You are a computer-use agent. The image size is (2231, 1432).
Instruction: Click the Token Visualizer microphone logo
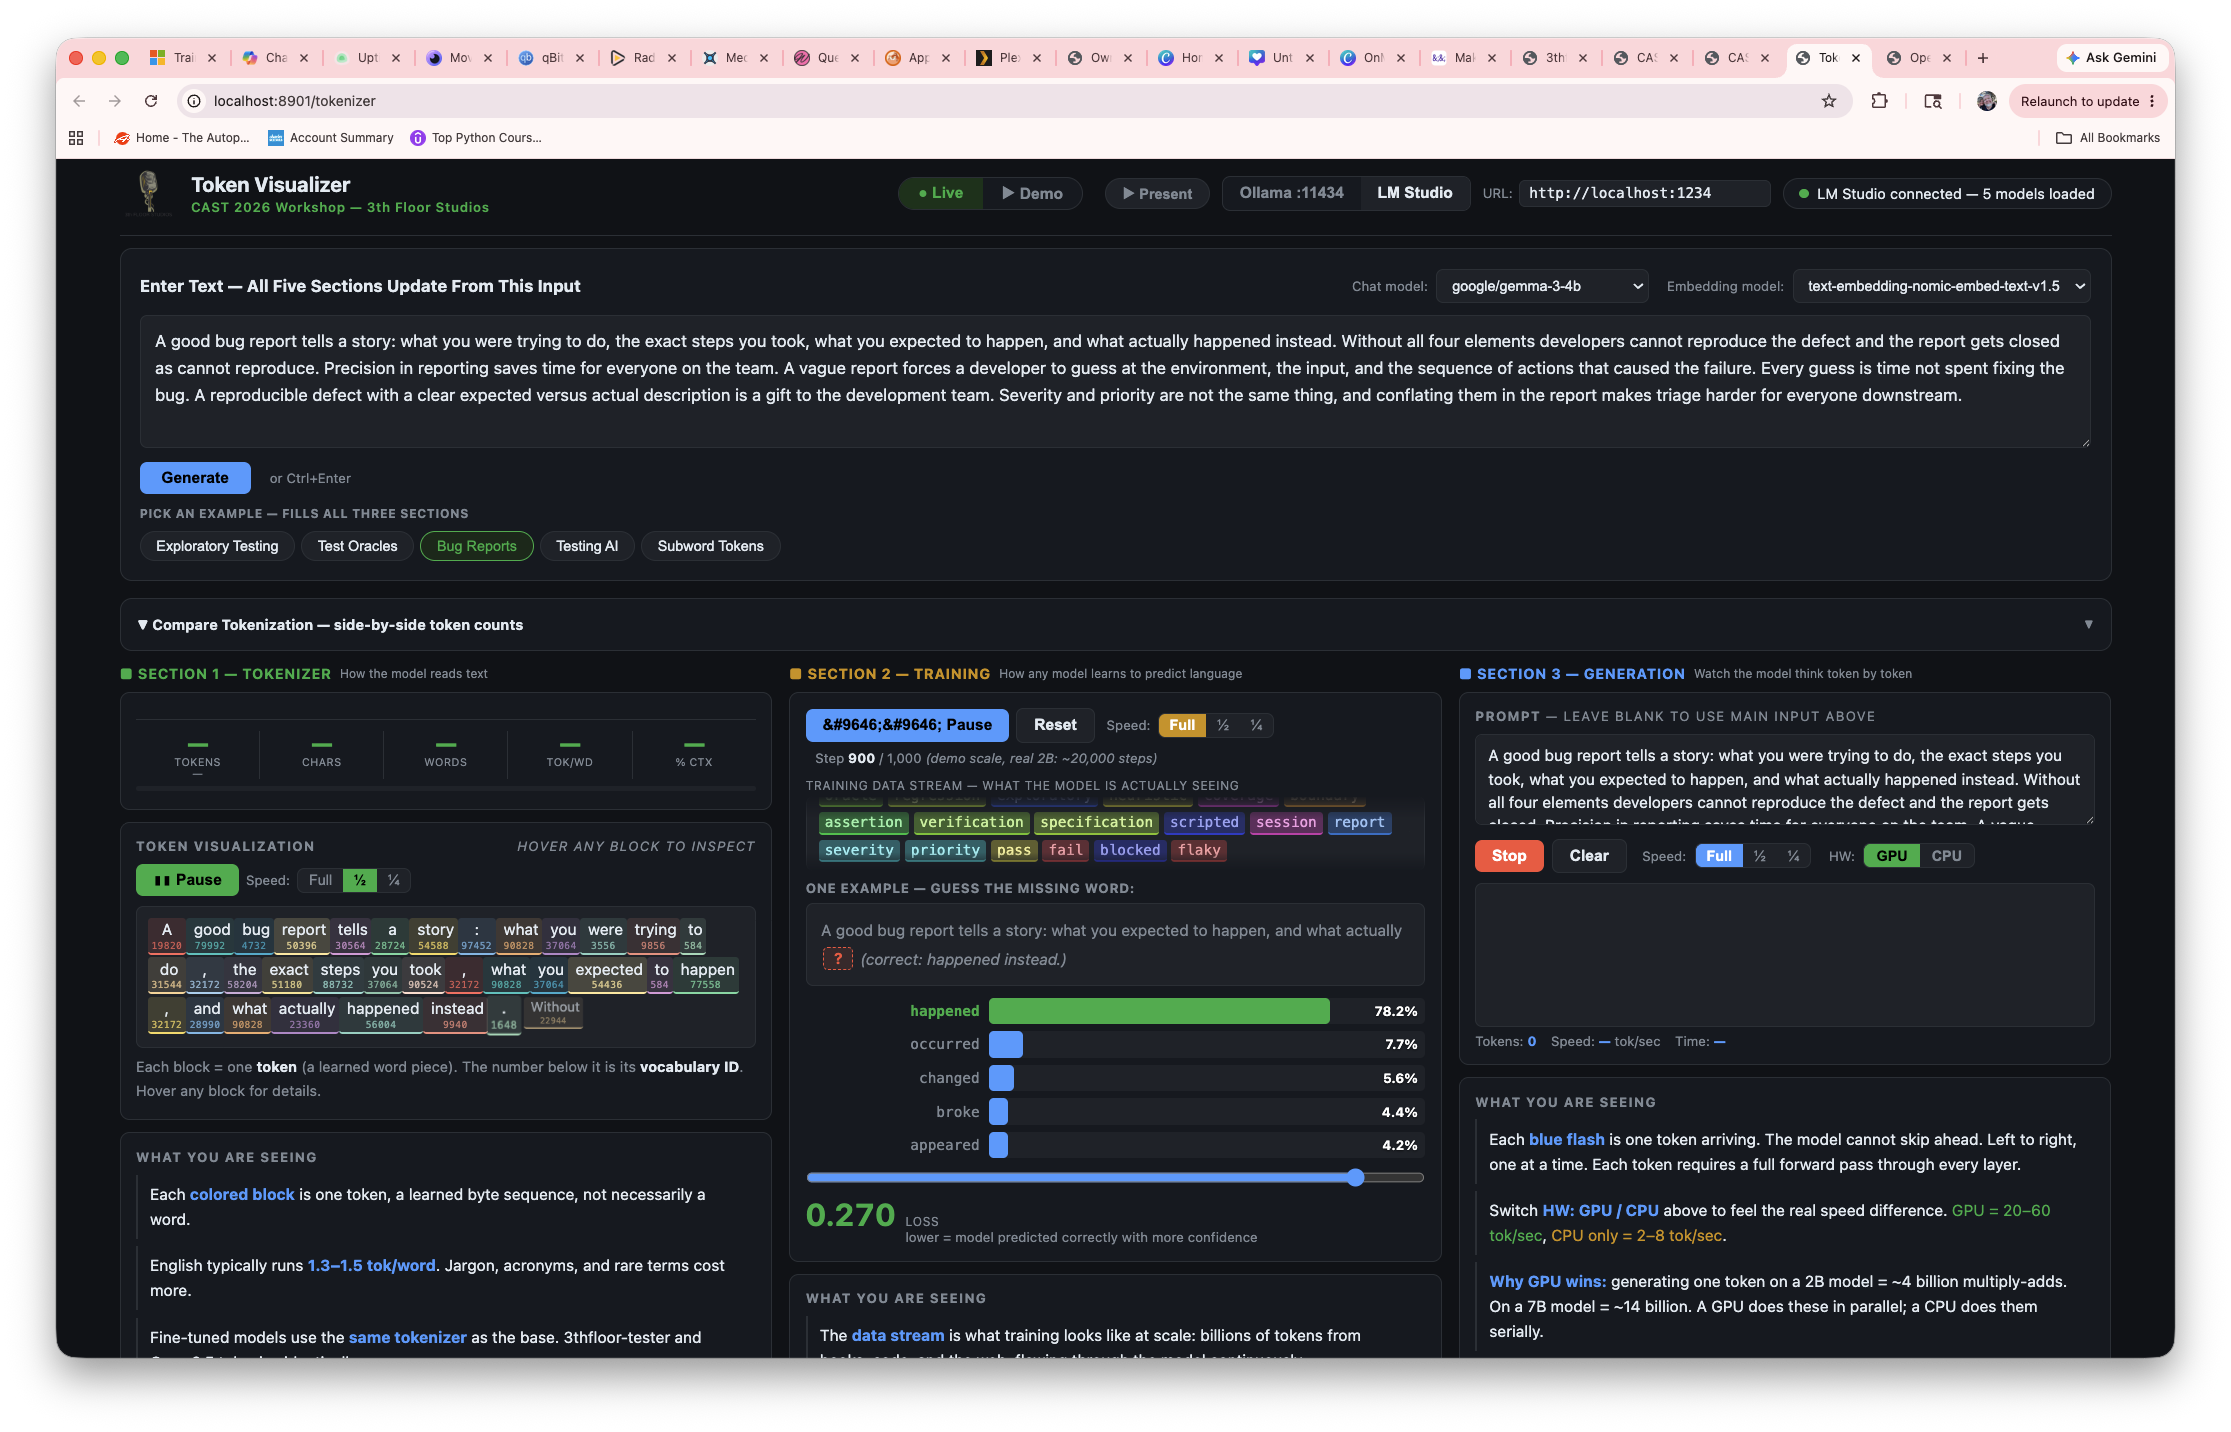[x=149, y=192]
